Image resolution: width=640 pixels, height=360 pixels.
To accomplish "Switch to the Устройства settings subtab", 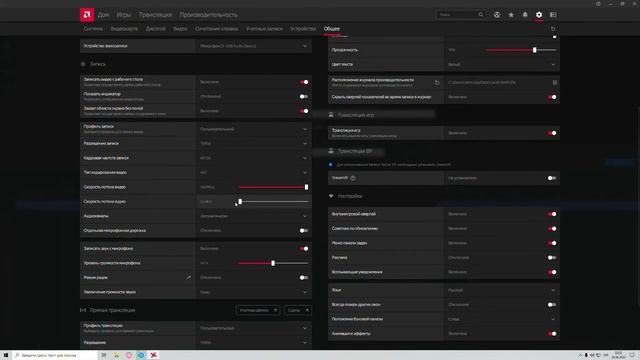I will [x=303, y=29].
